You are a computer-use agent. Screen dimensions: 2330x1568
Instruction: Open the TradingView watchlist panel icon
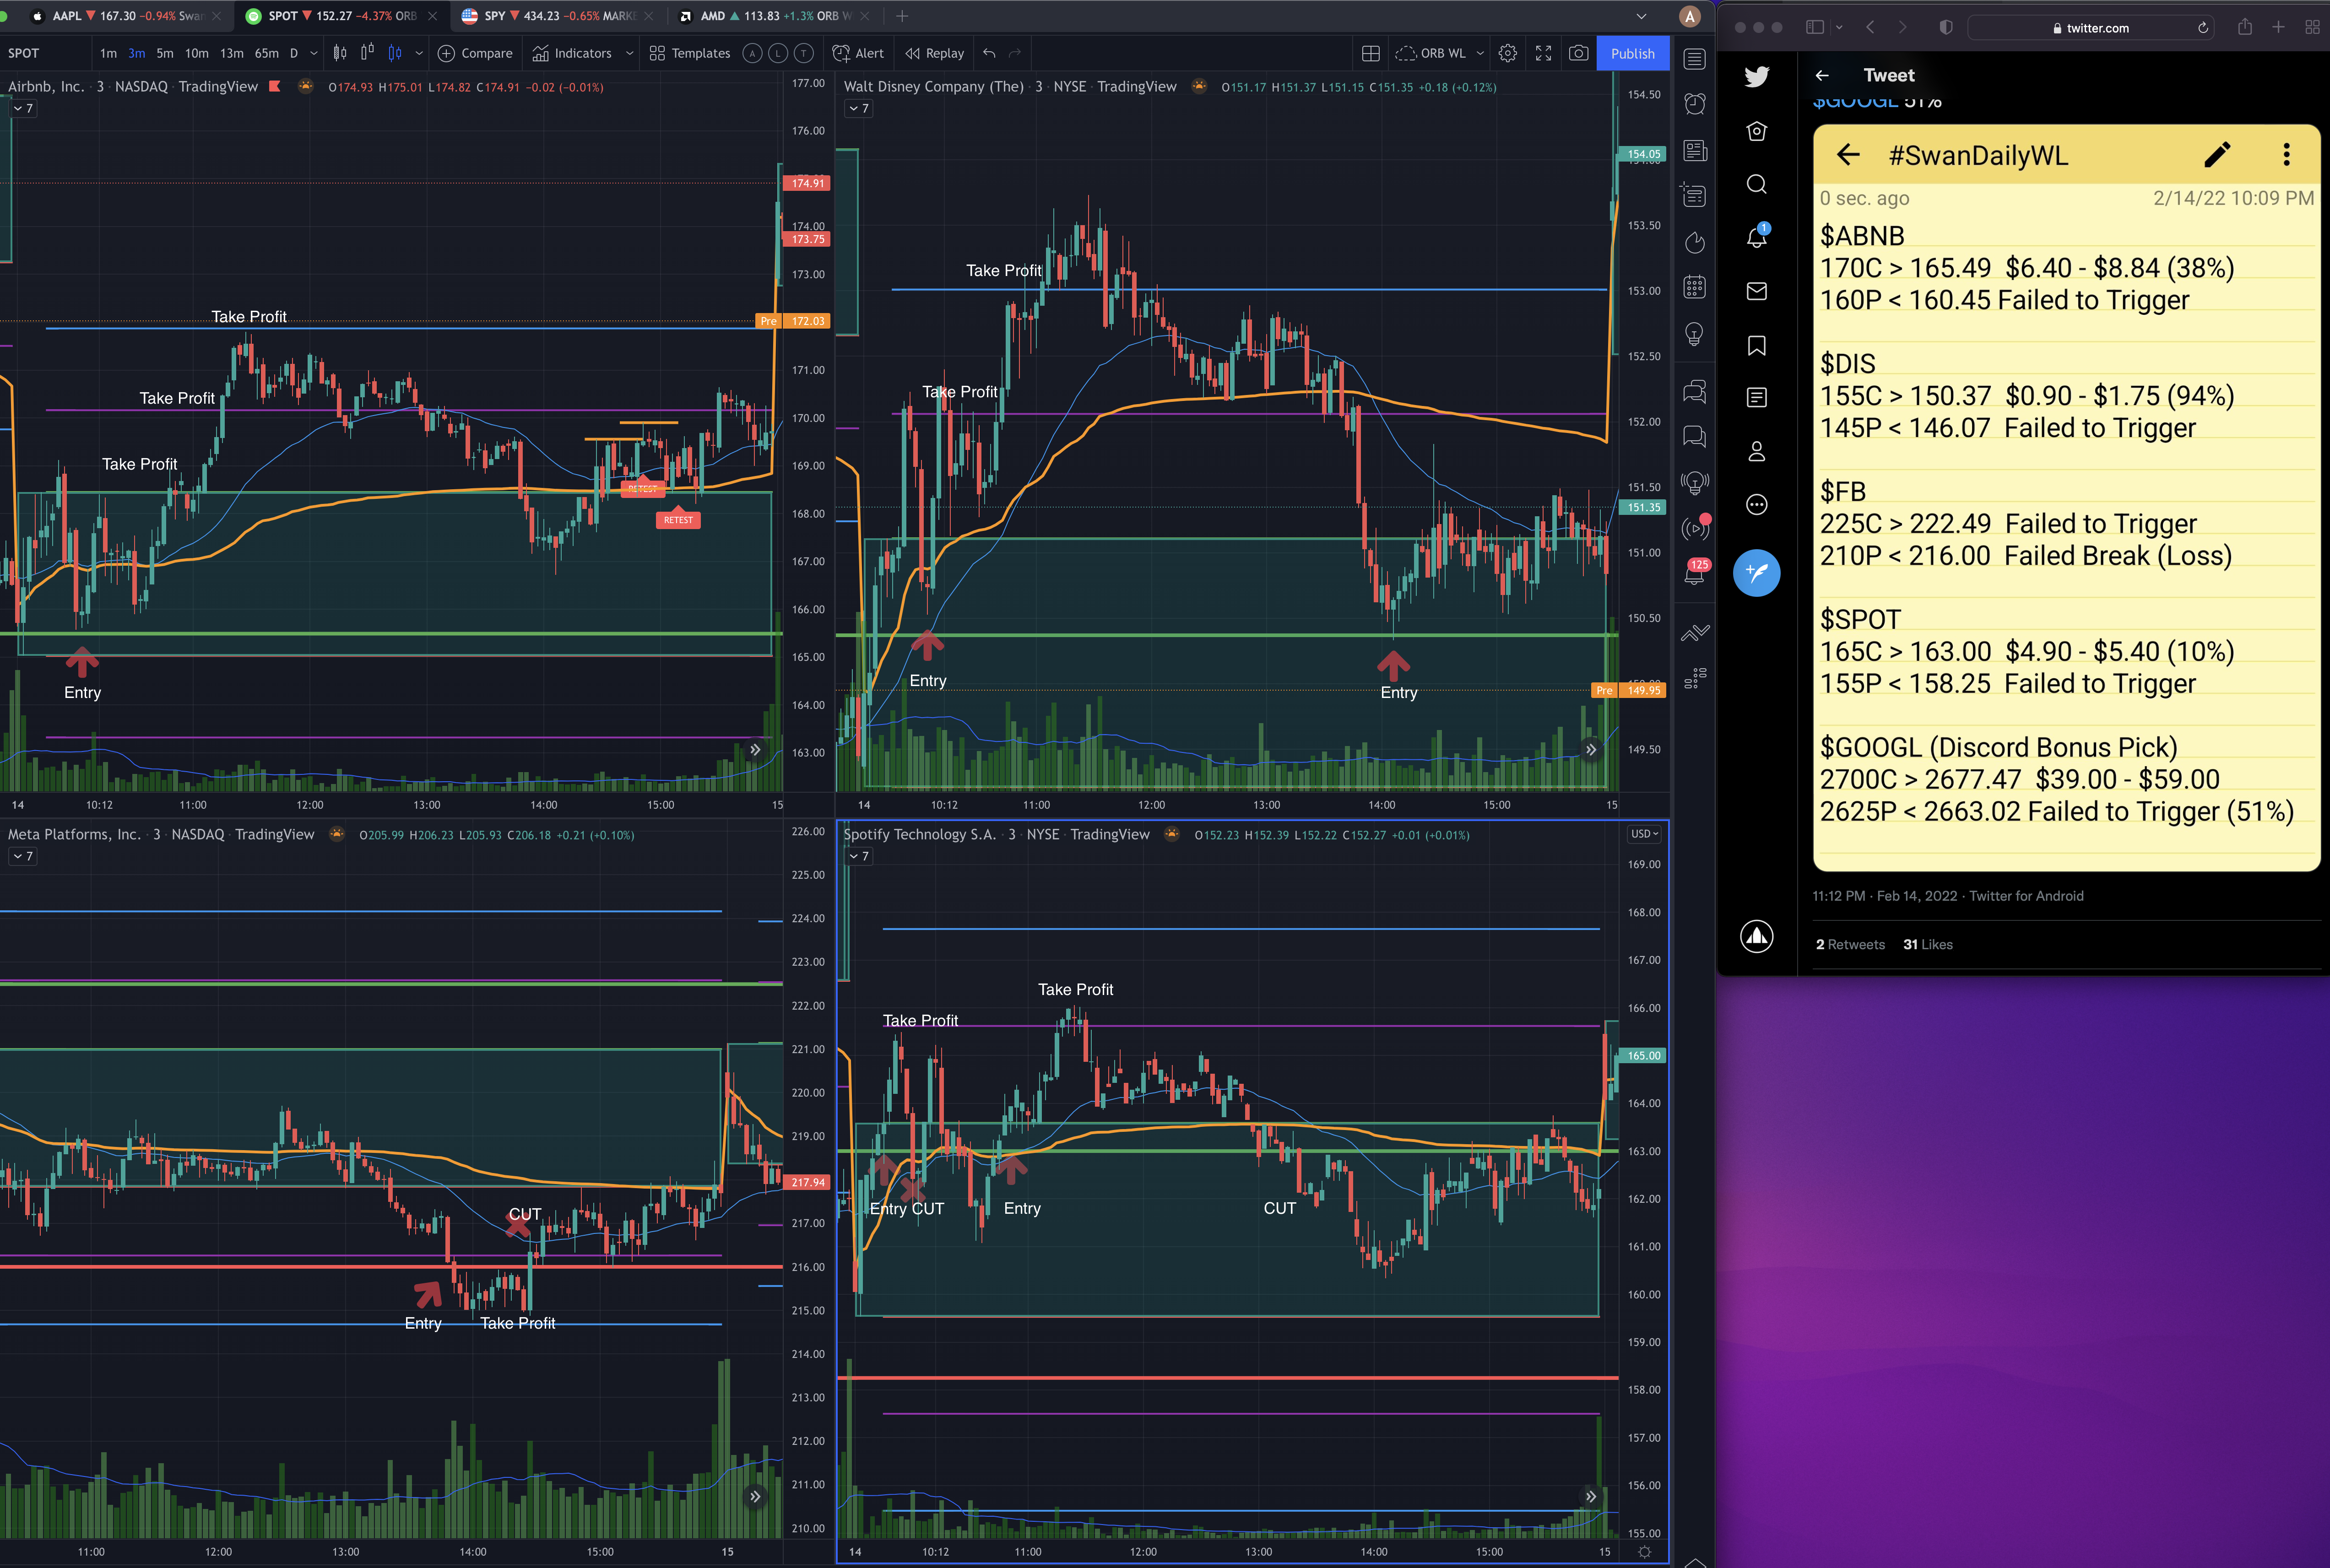[1694, 58]
